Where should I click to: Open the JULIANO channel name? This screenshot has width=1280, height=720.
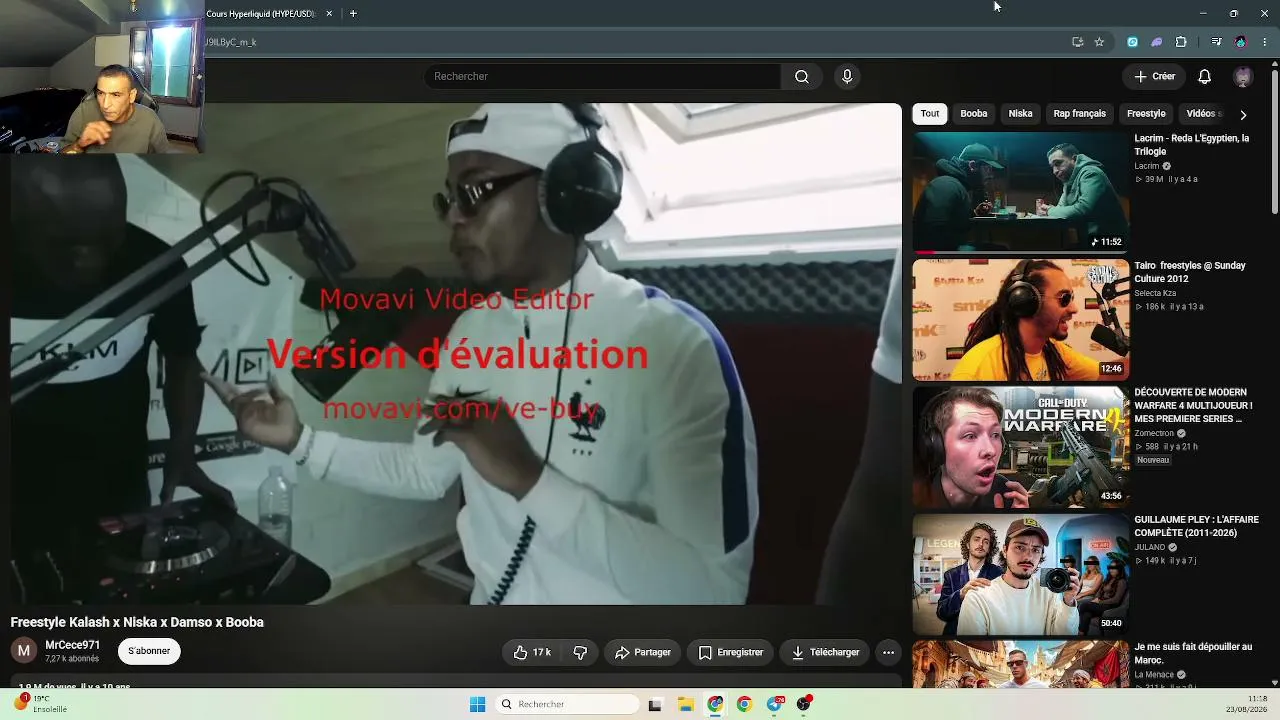[1150, 547]
